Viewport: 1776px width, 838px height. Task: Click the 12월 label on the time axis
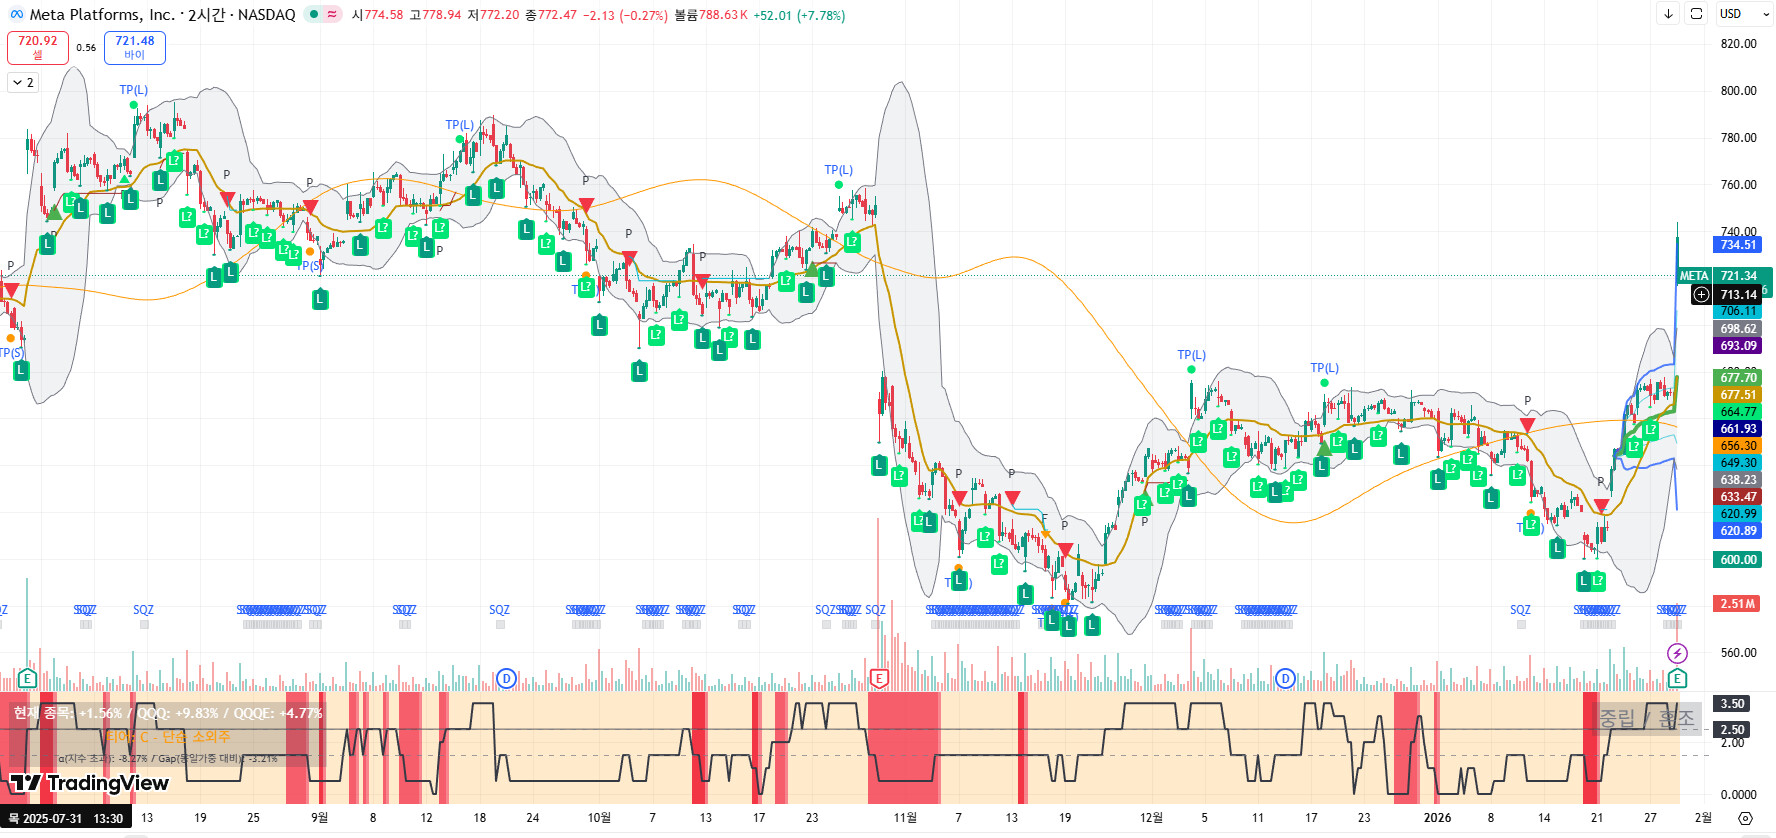point(1151,818)
